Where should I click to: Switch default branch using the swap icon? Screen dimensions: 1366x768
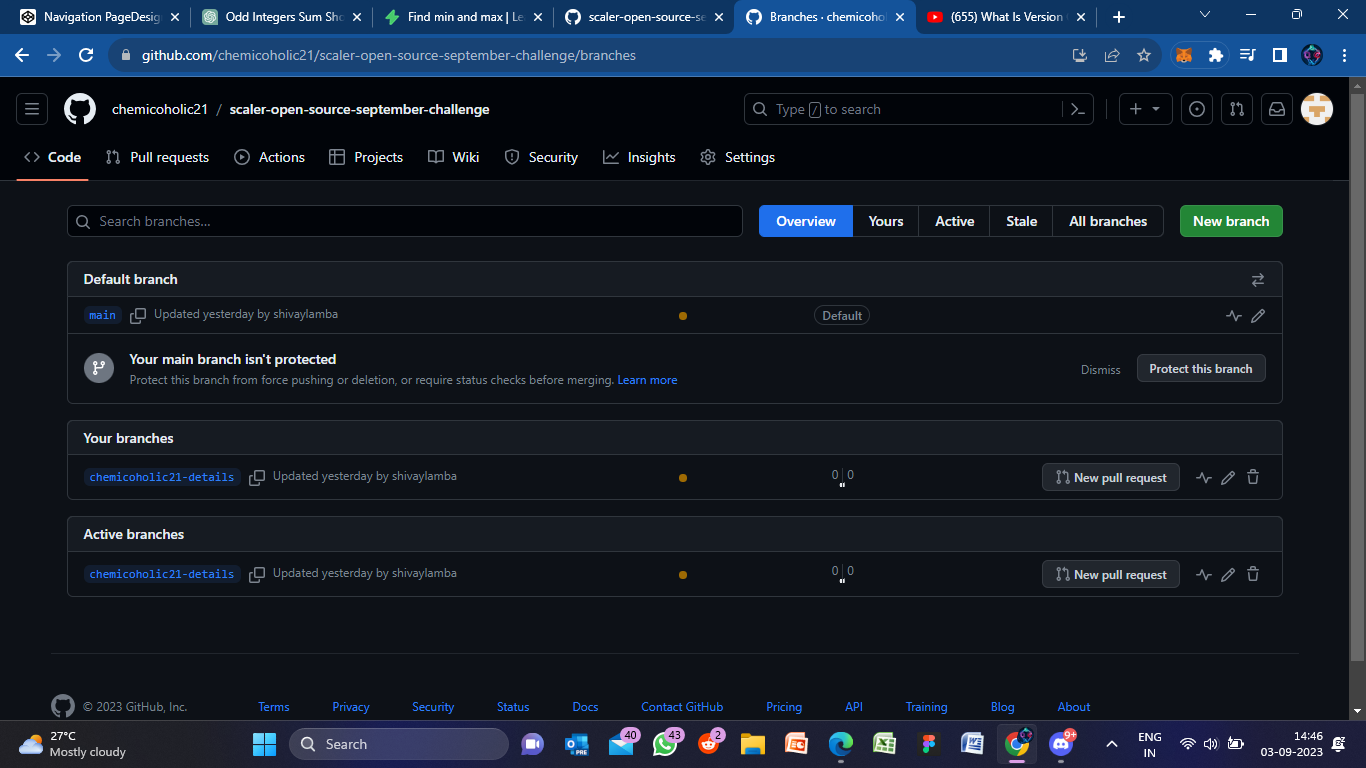click(x=1258, y=279)
